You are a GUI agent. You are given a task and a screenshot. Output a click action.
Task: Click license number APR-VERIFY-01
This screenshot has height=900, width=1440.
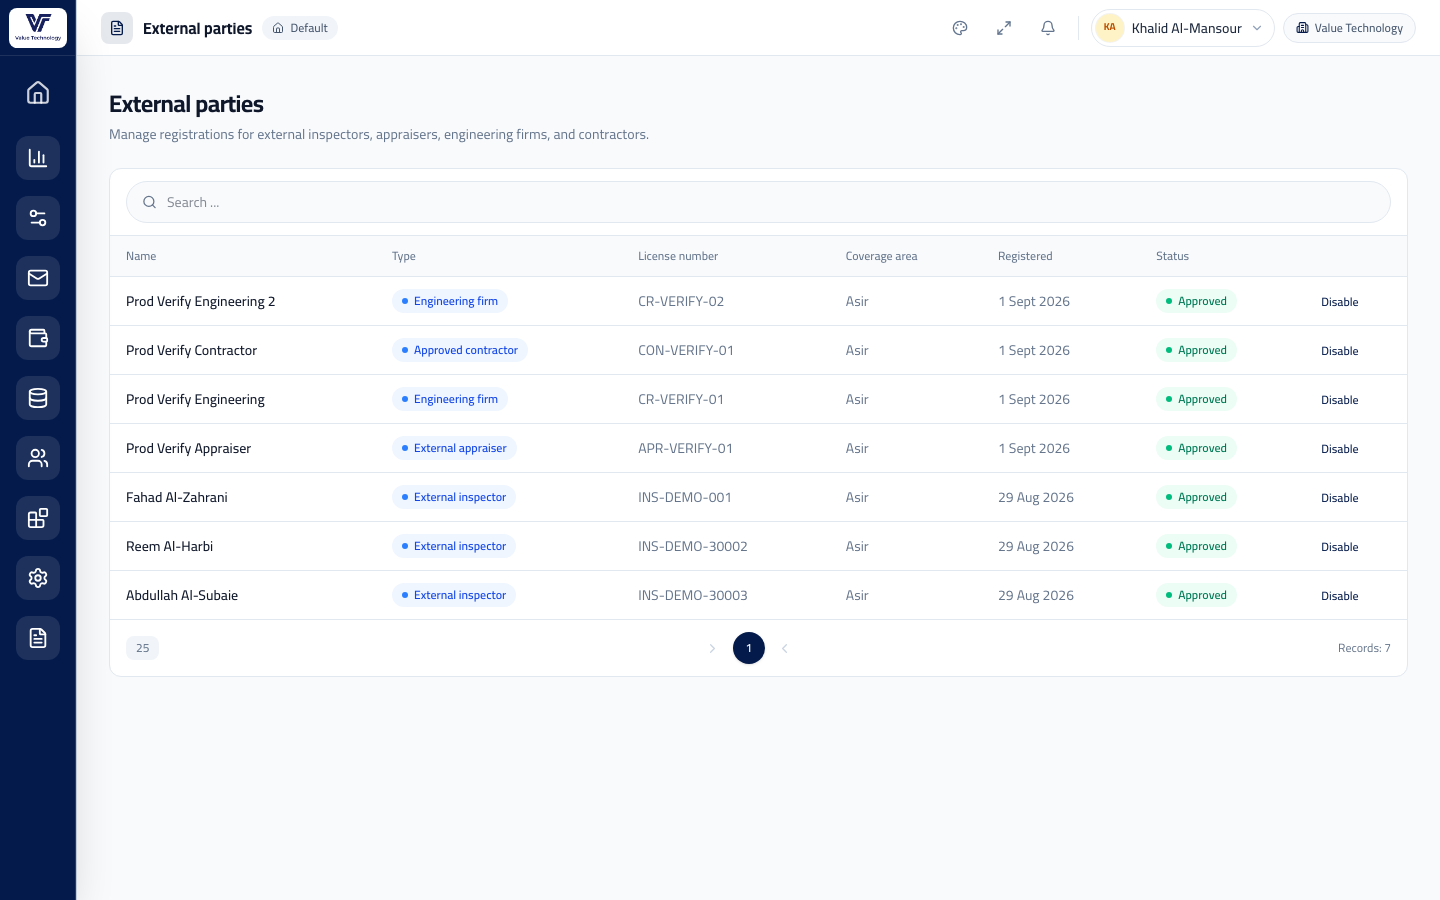point(685,448)
